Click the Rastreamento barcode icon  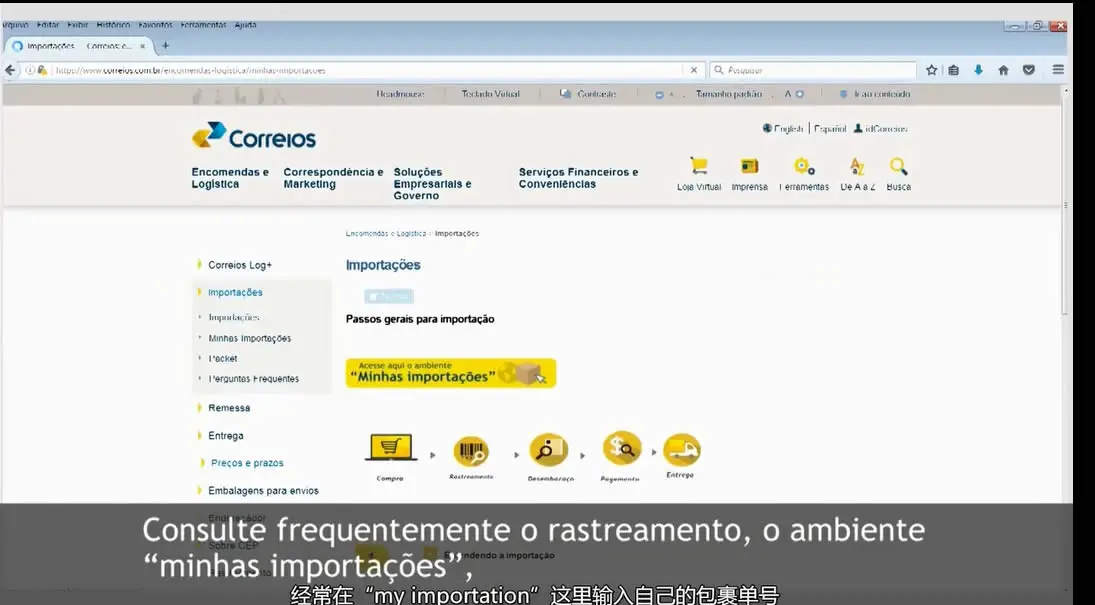[471, 451]
